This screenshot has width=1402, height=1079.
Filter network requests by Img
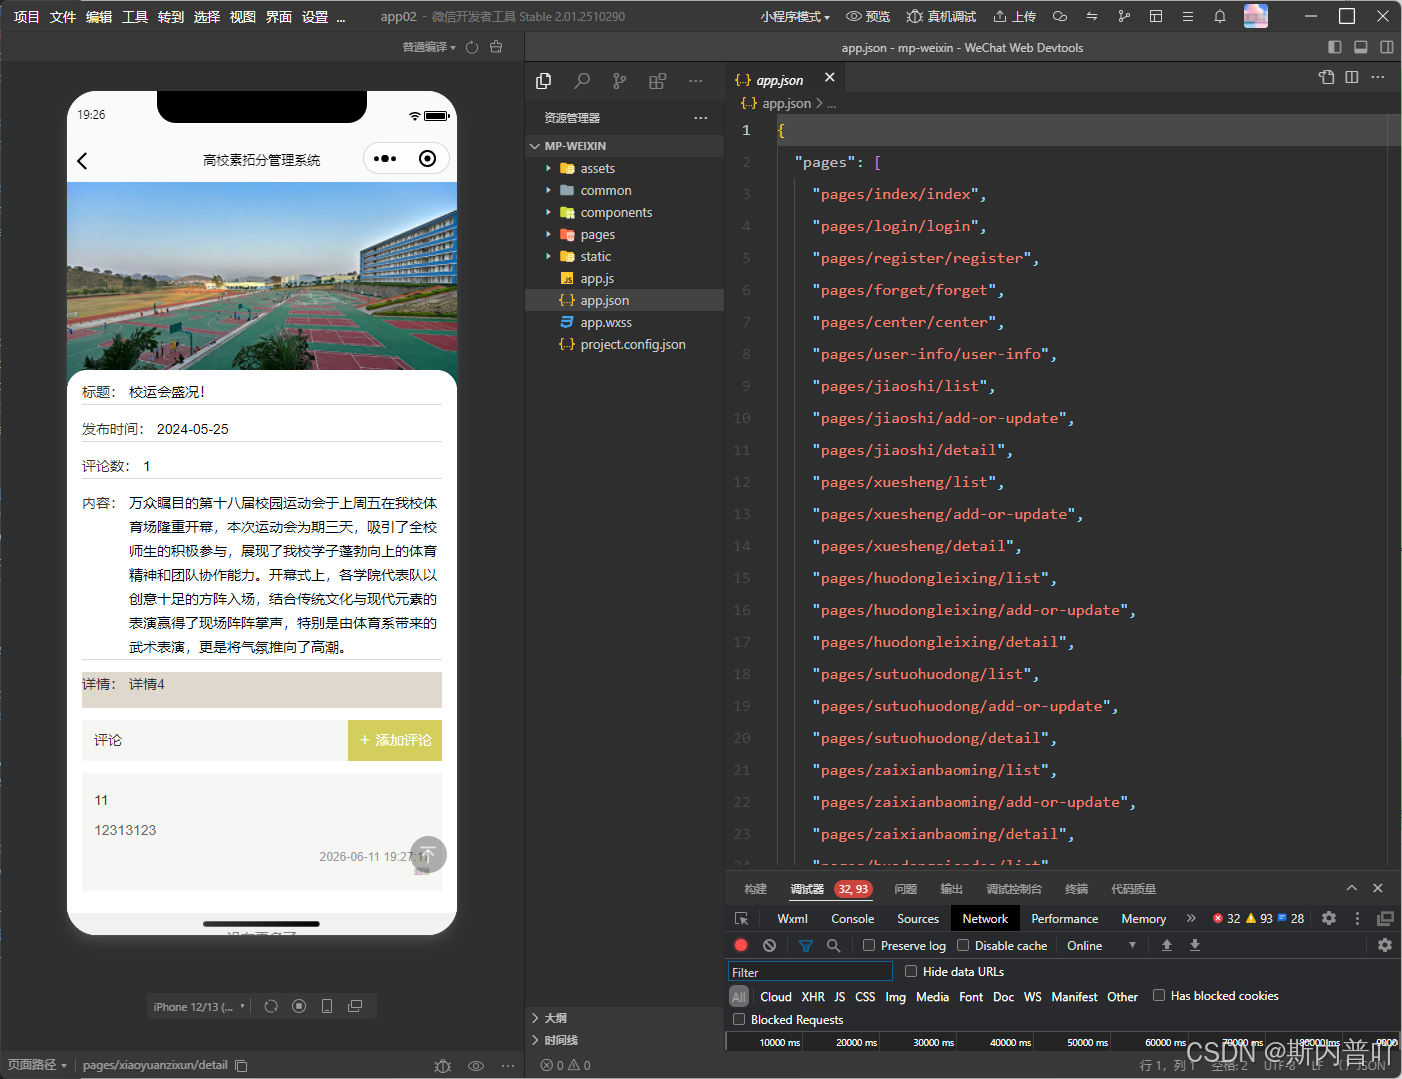pyautogui.click(x=895, y=996)
